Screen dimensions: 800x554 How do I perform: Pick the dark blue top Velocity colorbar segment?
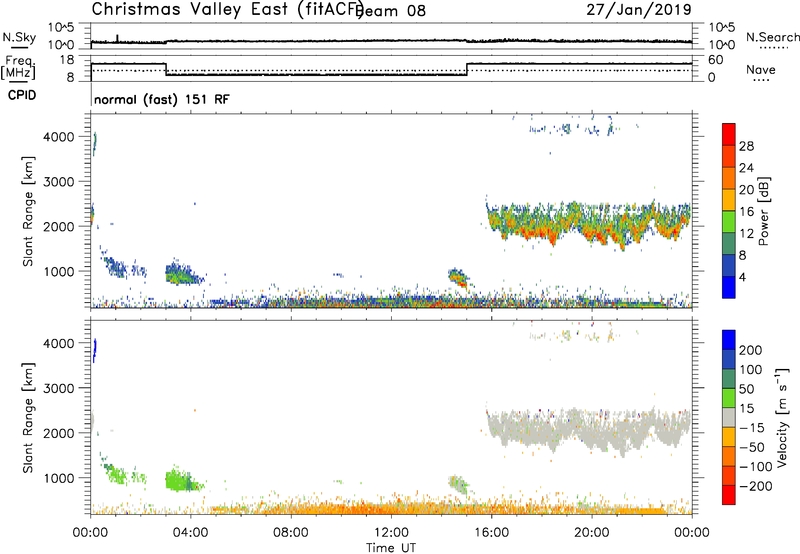729,339
